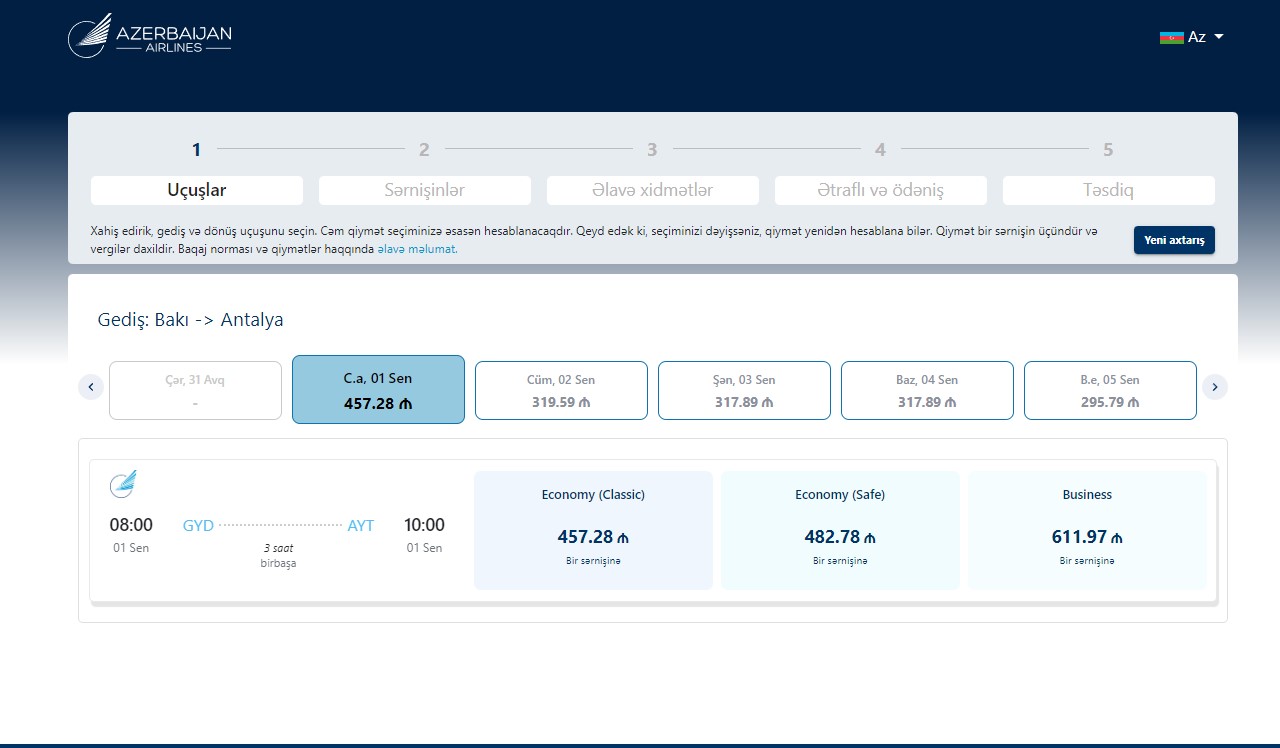The image size is (1280, 748).
Task: Open the əlavə məlumat link
Action: click(x=417, y=249)
